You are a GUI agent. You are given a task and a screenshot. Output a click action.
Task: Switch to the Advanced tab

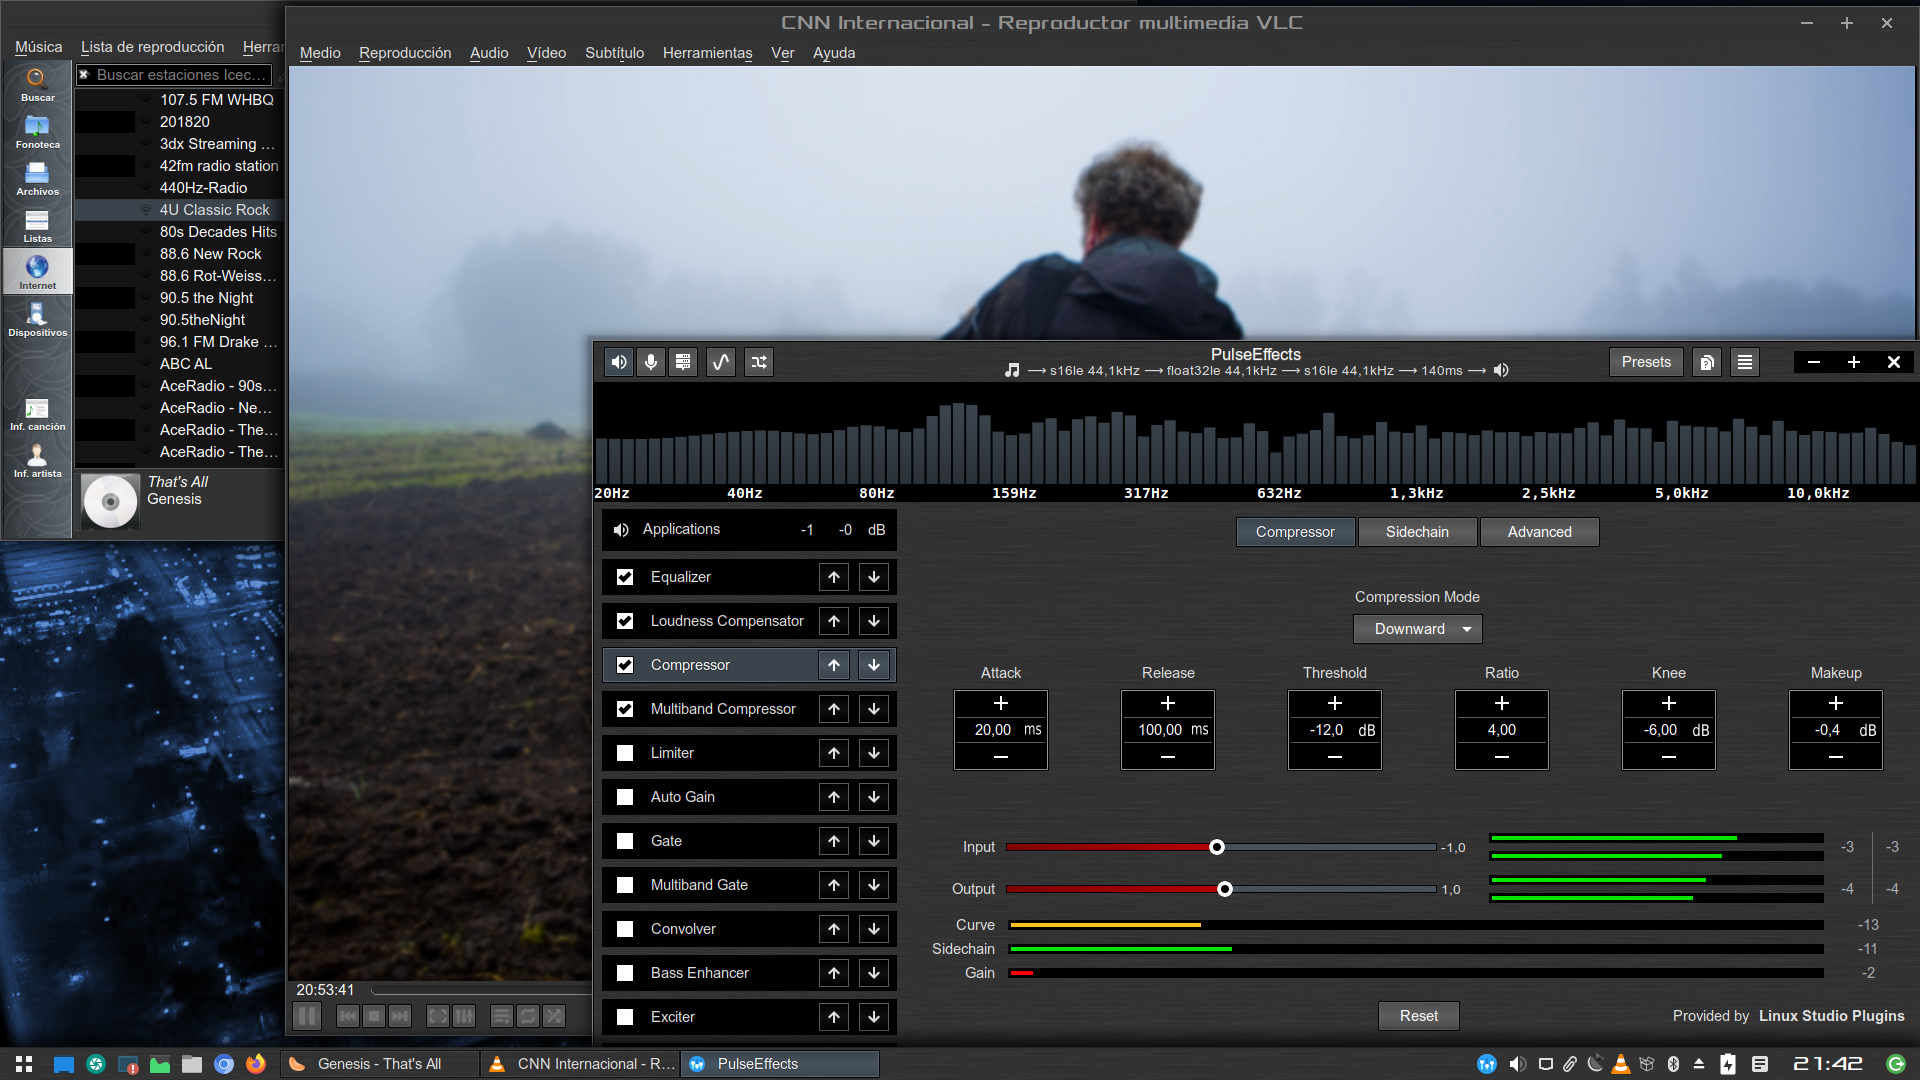tap(1540, 532)
